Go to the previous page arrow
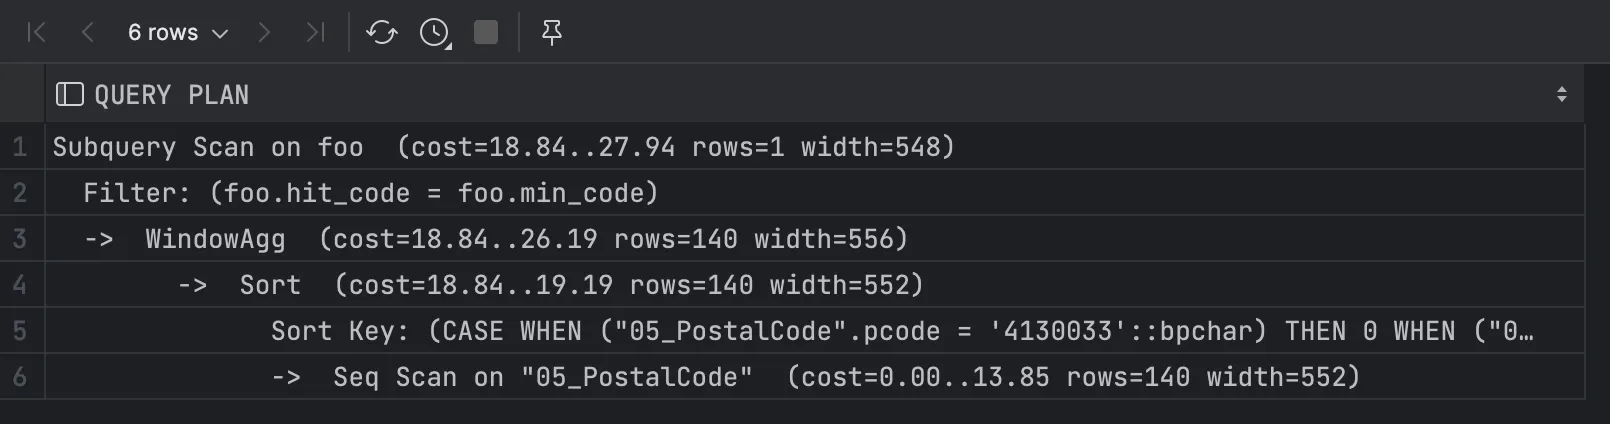This screenshot has height=424, width=1610. [x=88, y=33]
